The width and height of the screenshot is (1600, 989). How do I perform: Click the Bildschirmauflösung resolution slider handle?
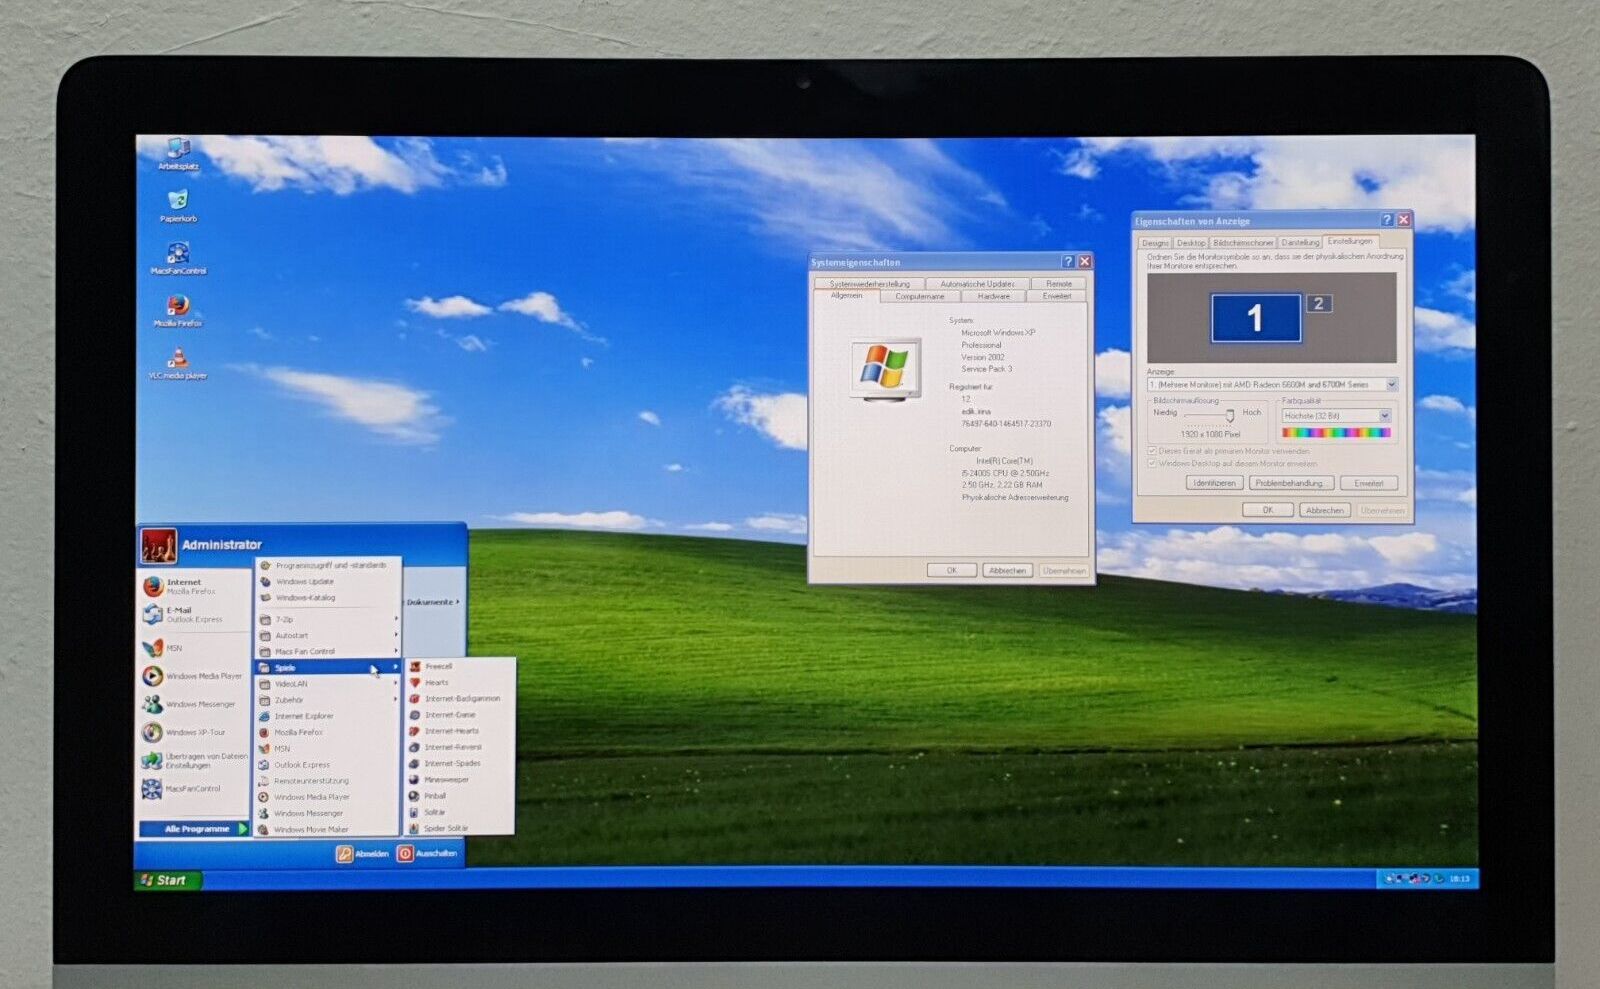tap(1229, 416)
